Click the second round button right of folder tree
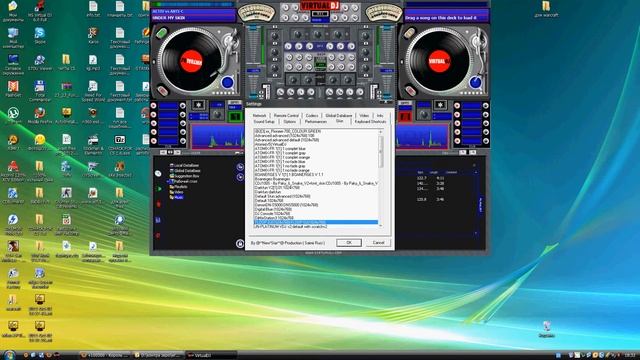 (240, 177)
